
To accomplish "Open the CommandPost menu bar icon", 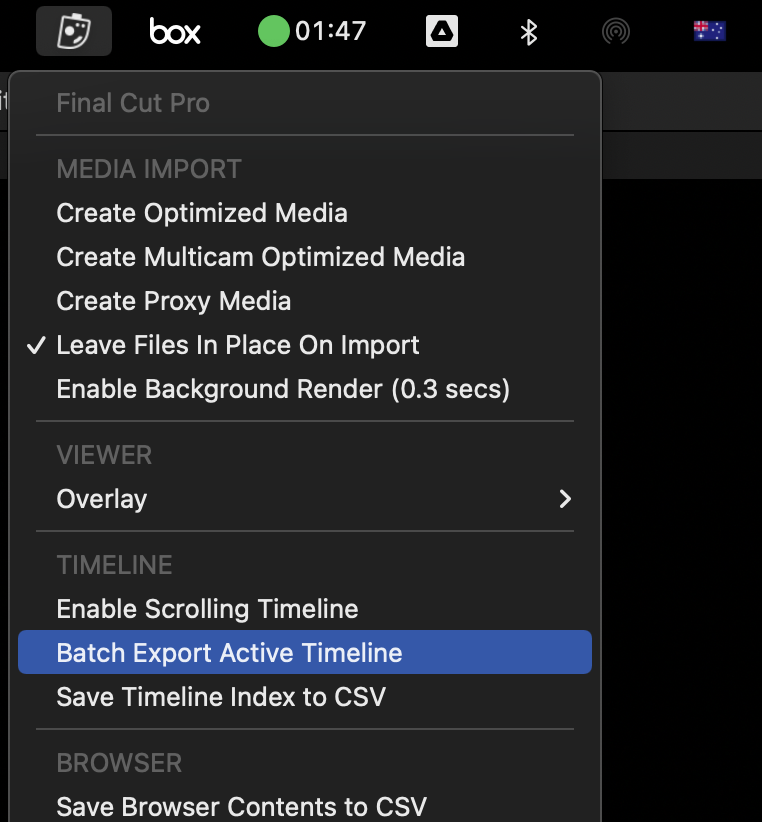I will point(74,31).
